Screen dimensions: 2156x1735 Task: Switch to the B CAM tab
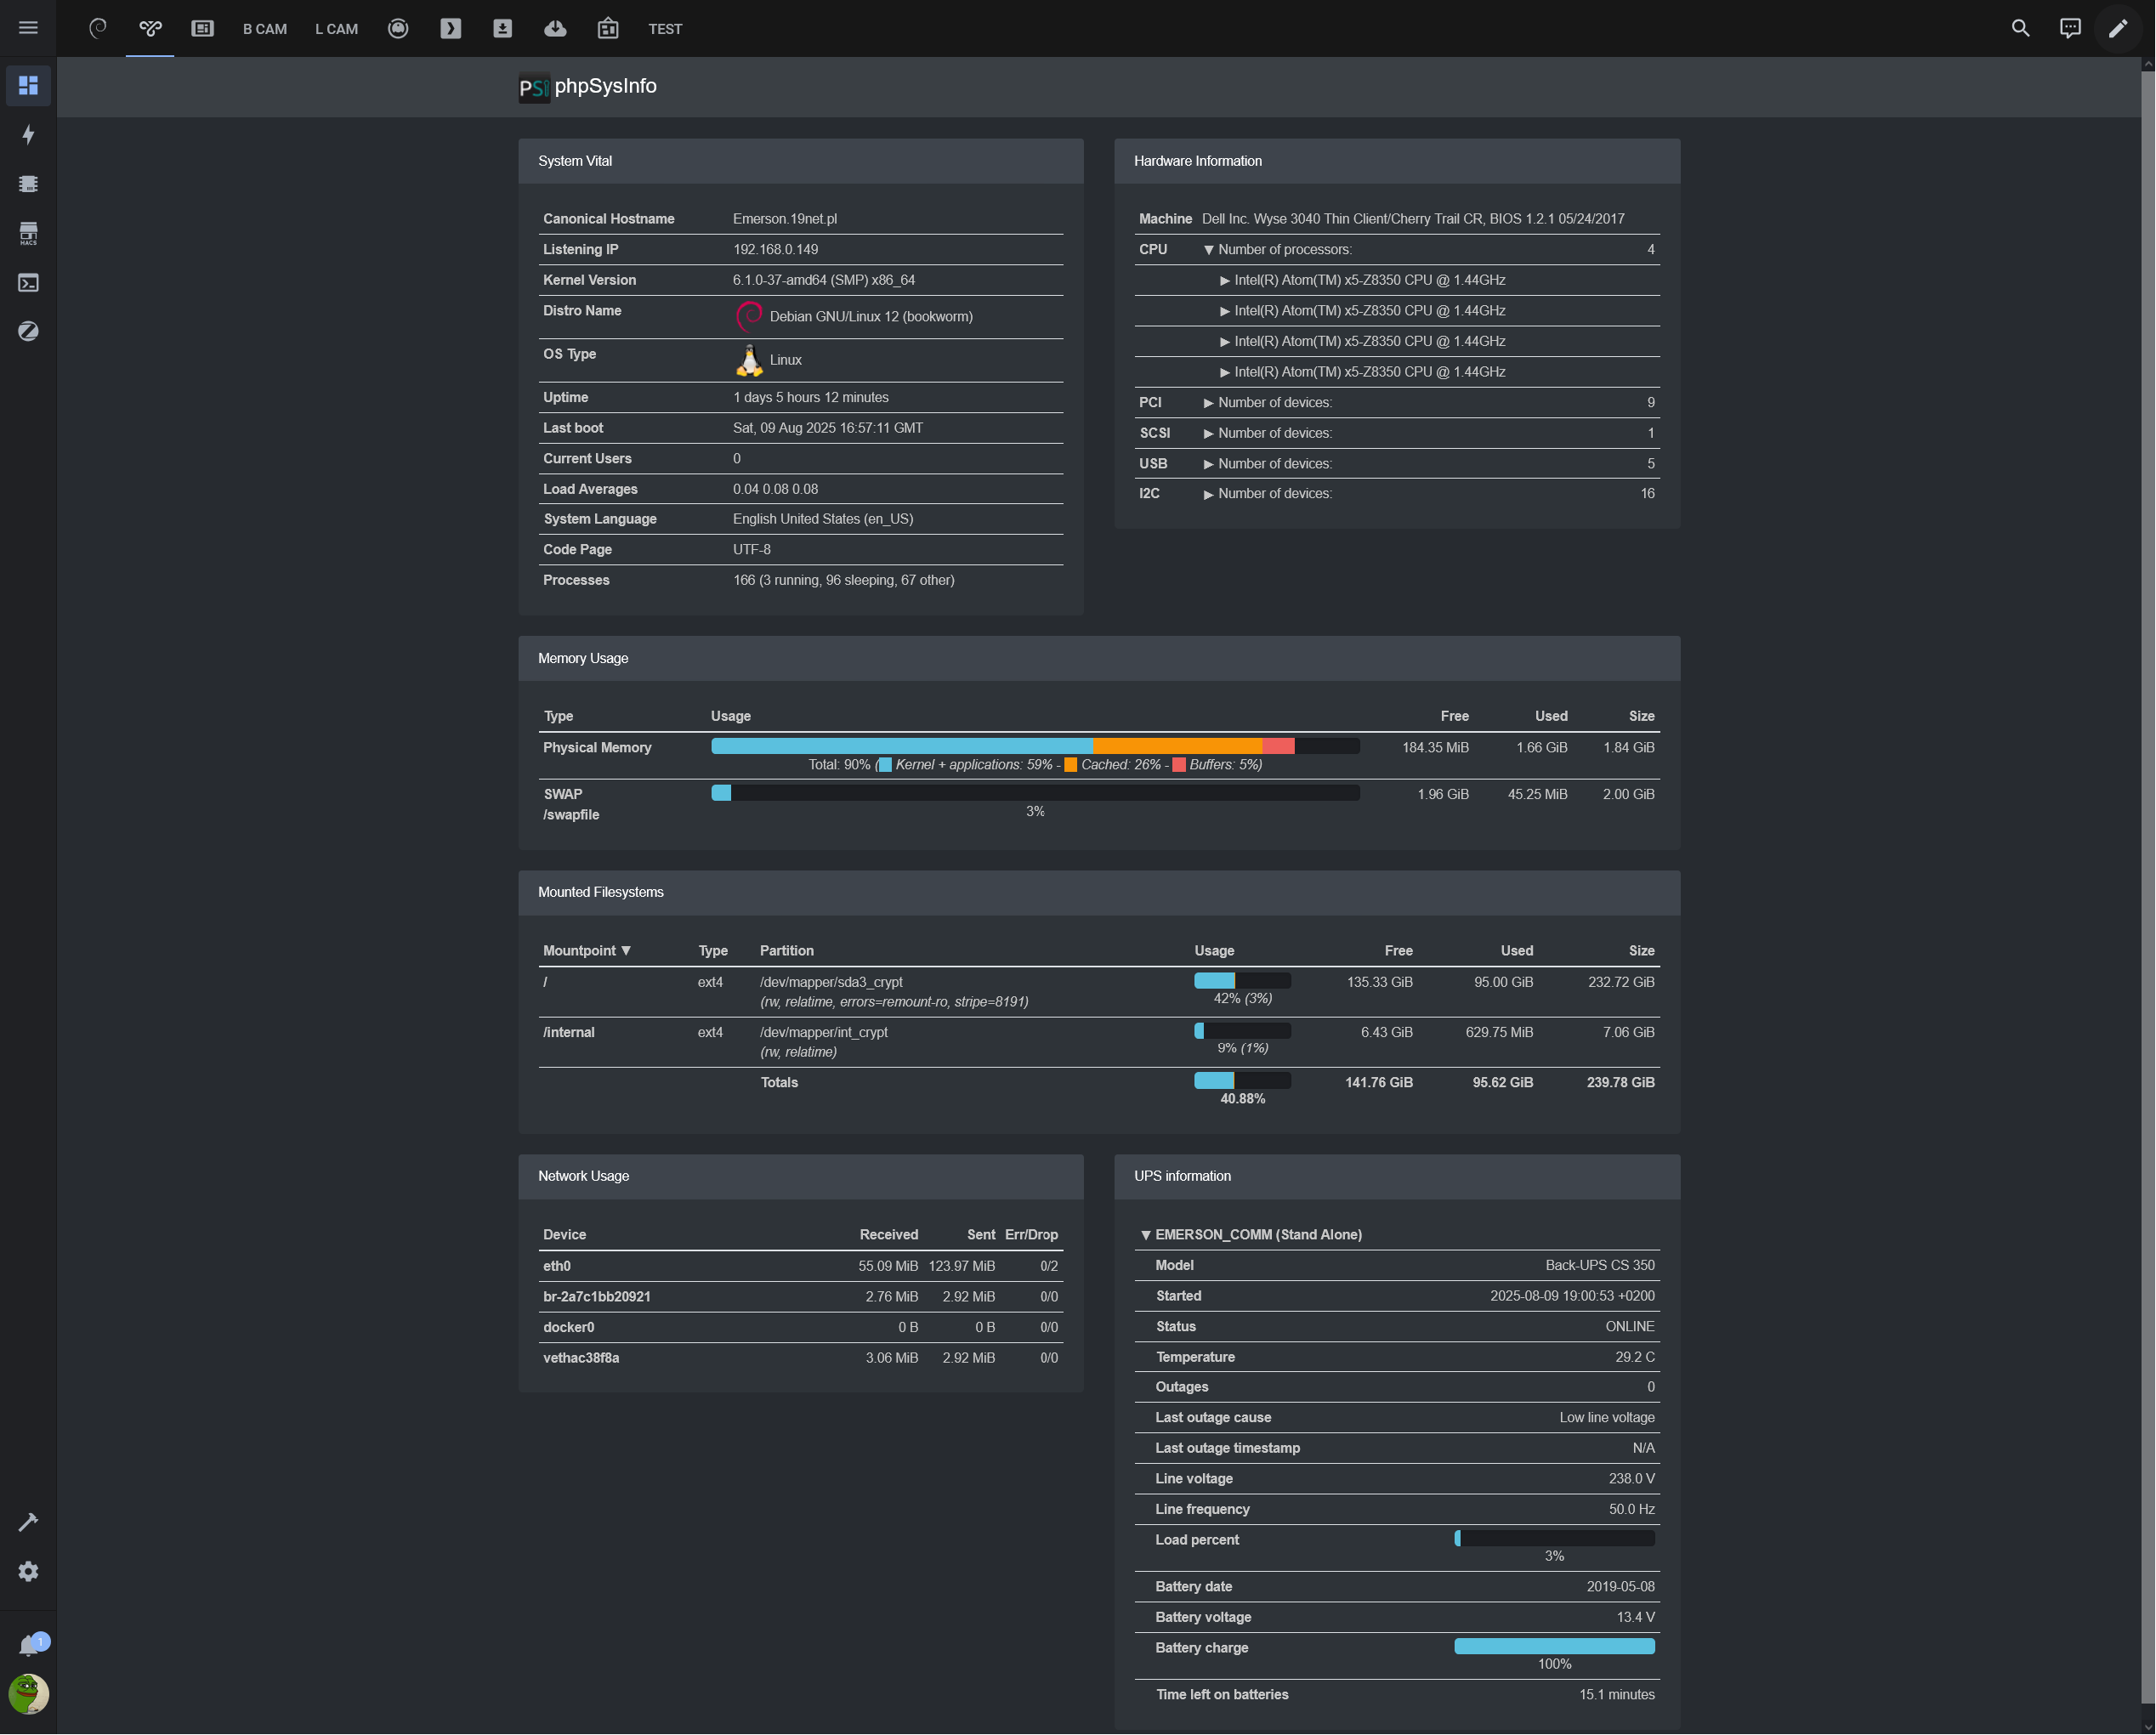click(x=264, y=29)
